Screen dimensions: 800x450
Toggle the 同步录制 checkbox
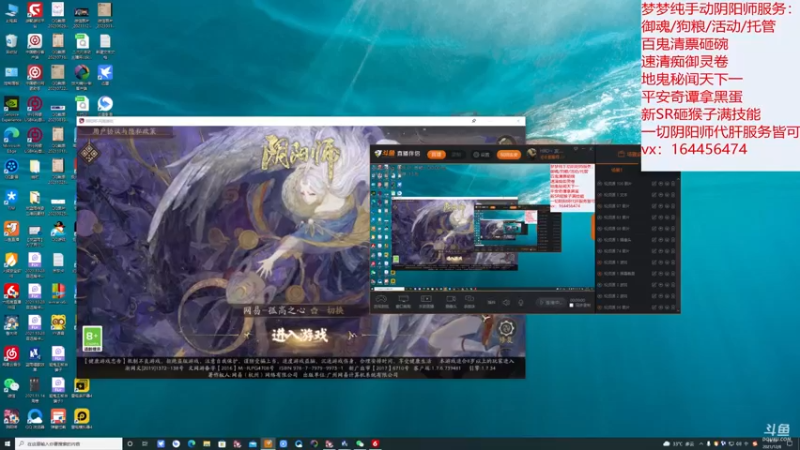(x=571, y=306)
